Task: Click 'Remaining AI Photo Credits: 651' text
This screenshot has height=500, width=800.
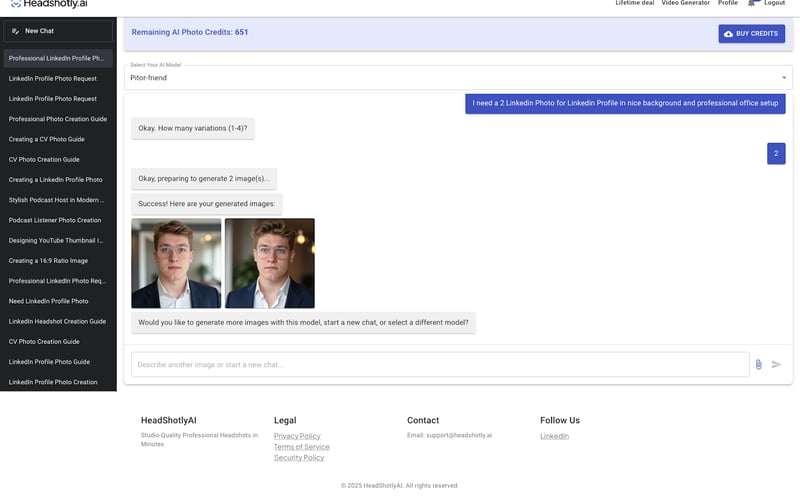Action: click(190, 32)
